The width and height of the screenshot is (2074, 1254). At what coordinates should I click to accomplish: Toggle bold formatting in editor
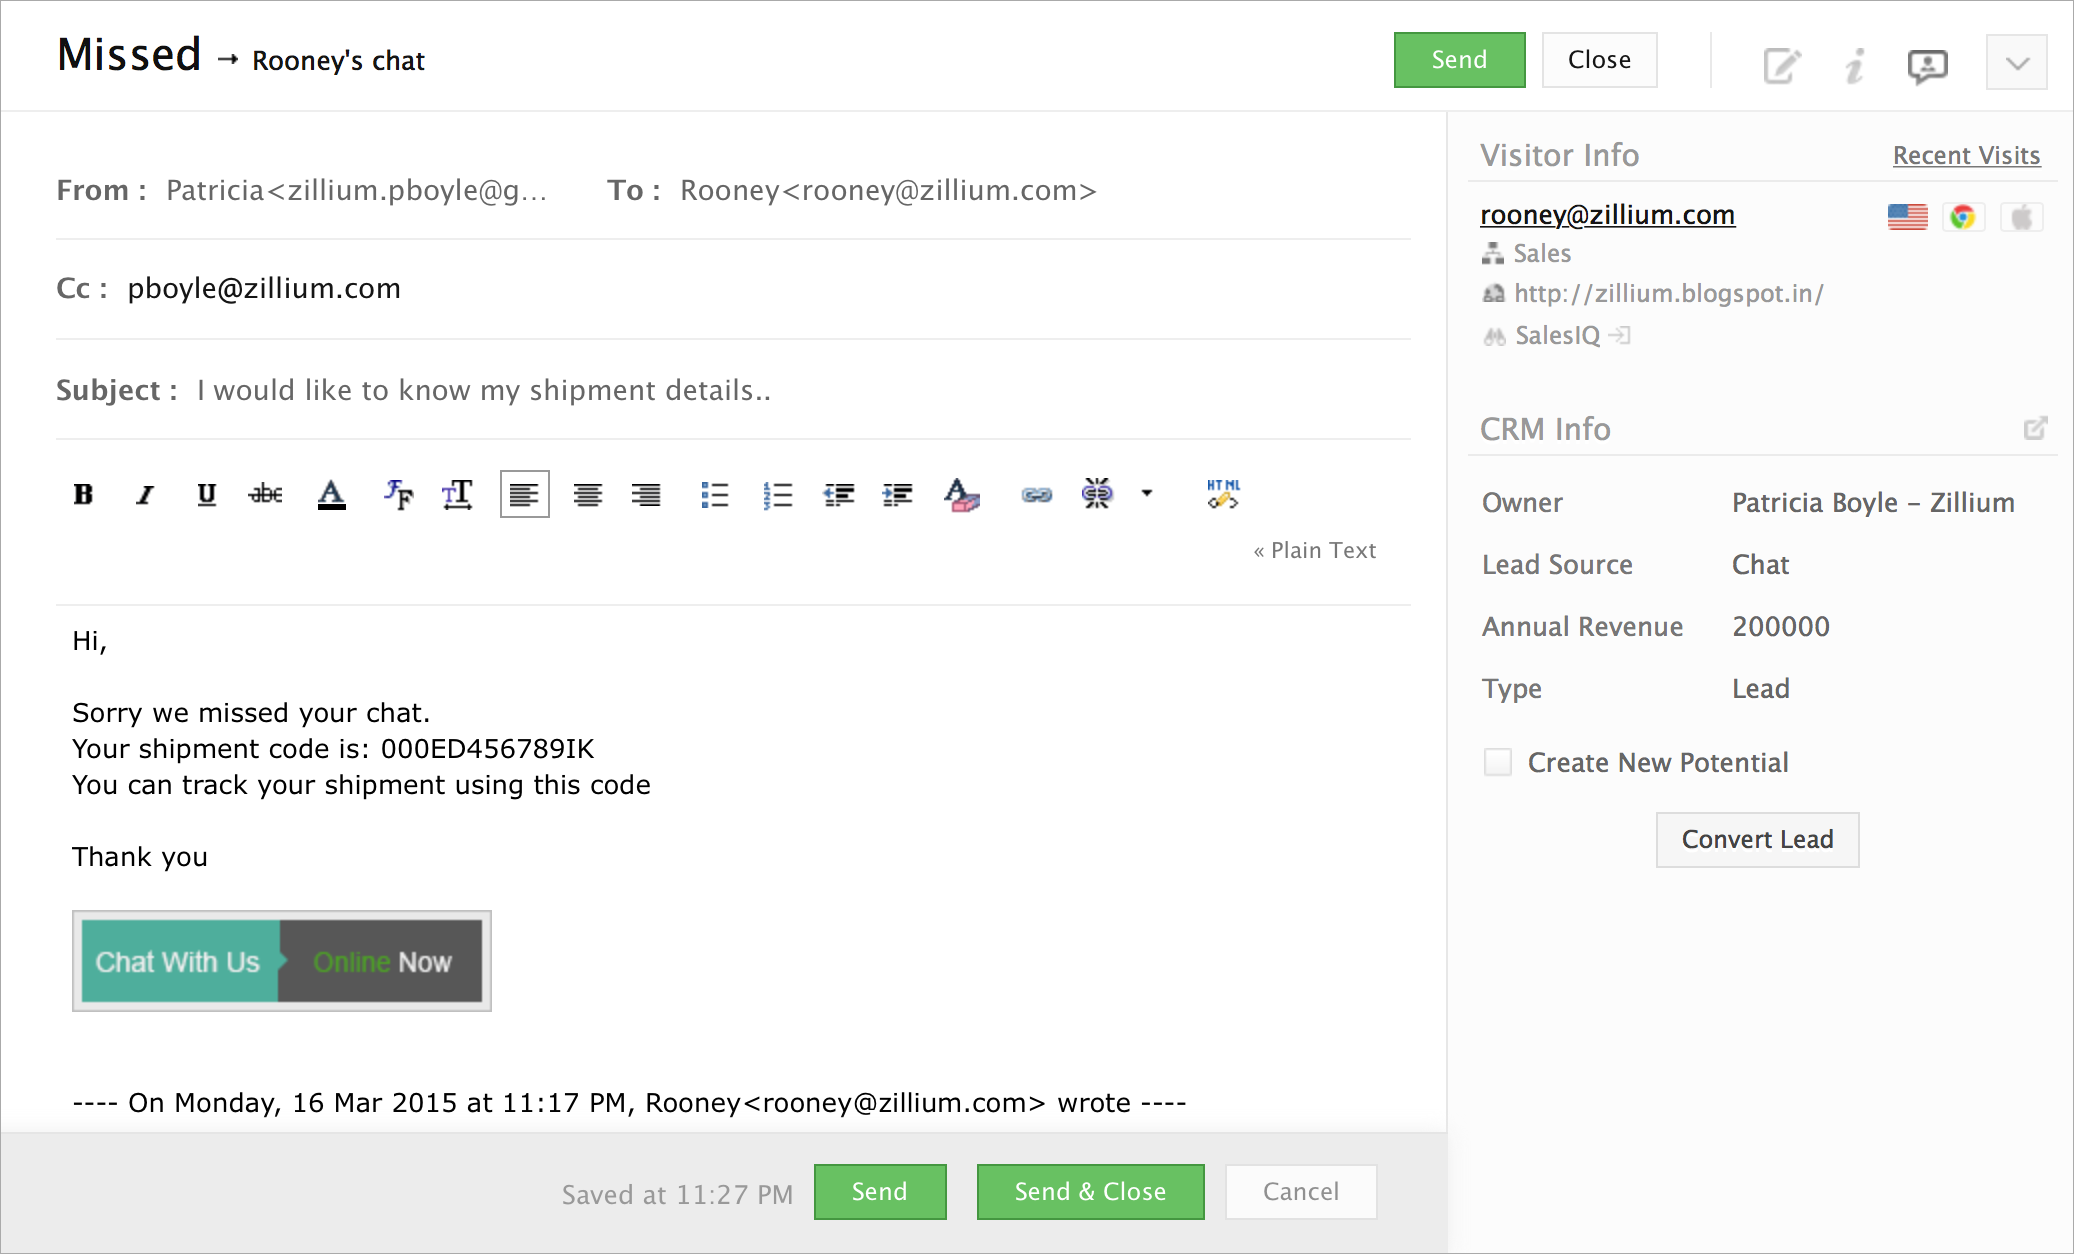[84, 494]
